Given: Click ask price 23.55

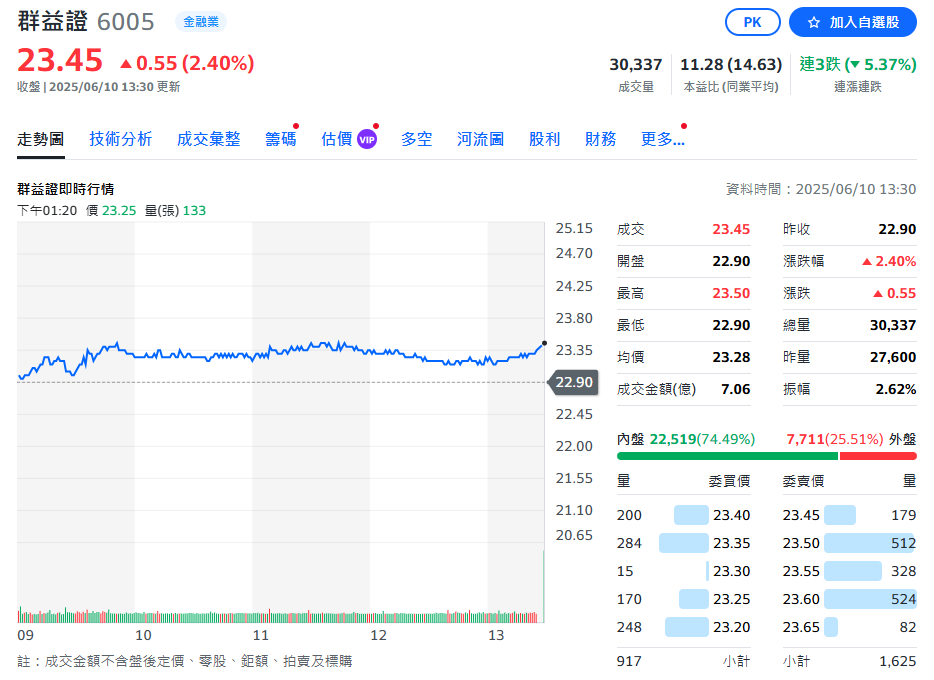Looking at the screenshot, I should pyautogui.click(x=801, y=571).
